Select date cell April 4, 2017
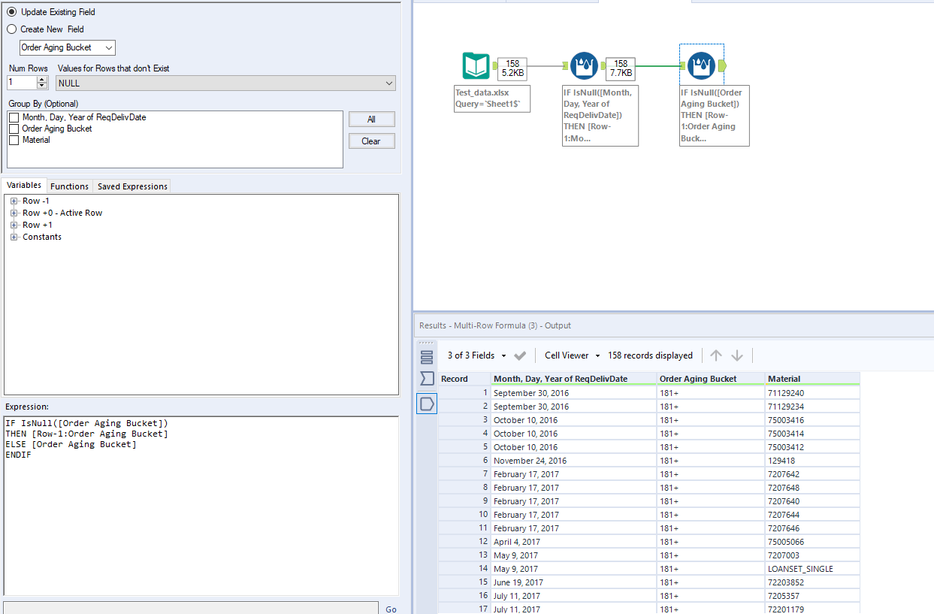The image size is (934, 614). click(x=574, y=542)
